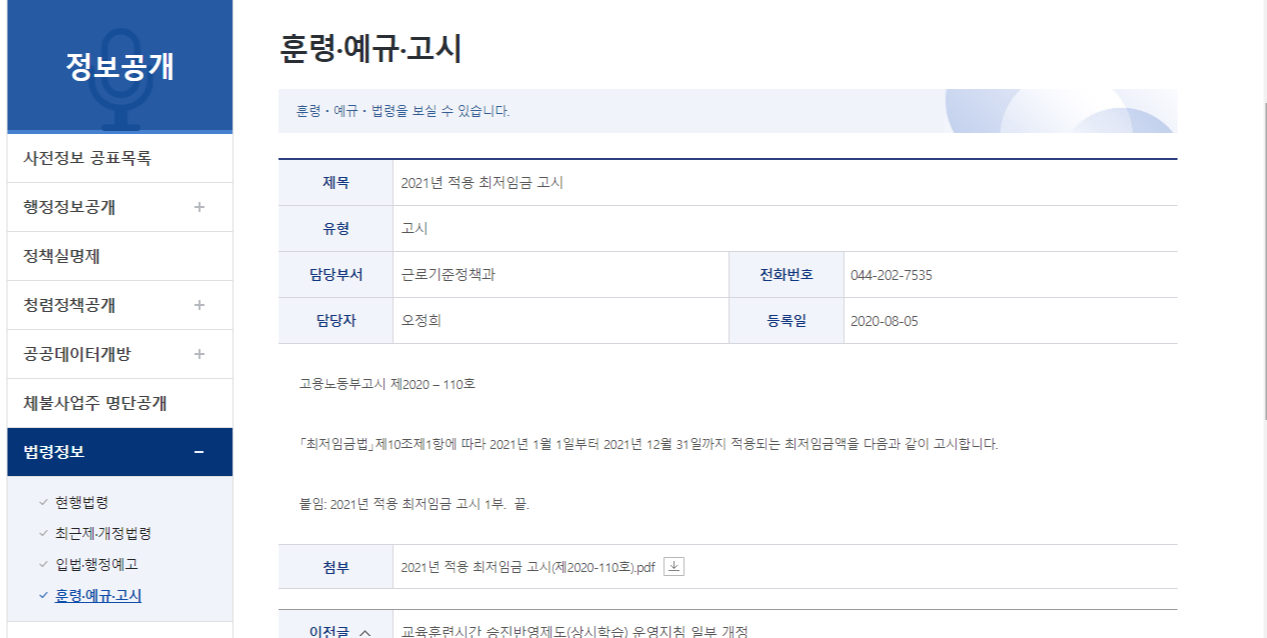Click the registration date 2020-08-05

coord(884,321)
